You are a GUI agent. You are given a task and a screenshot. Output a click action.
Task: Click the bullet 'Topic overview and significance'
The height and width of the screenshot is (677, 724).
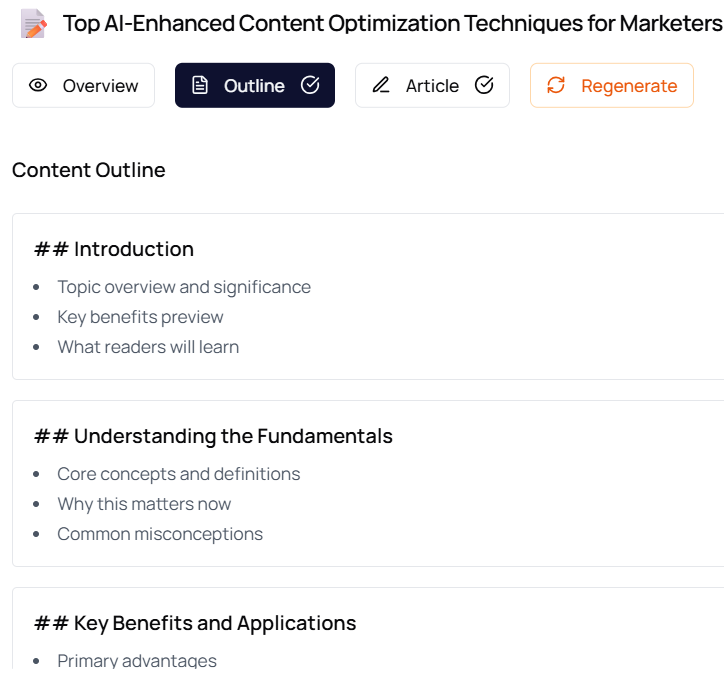184,287
